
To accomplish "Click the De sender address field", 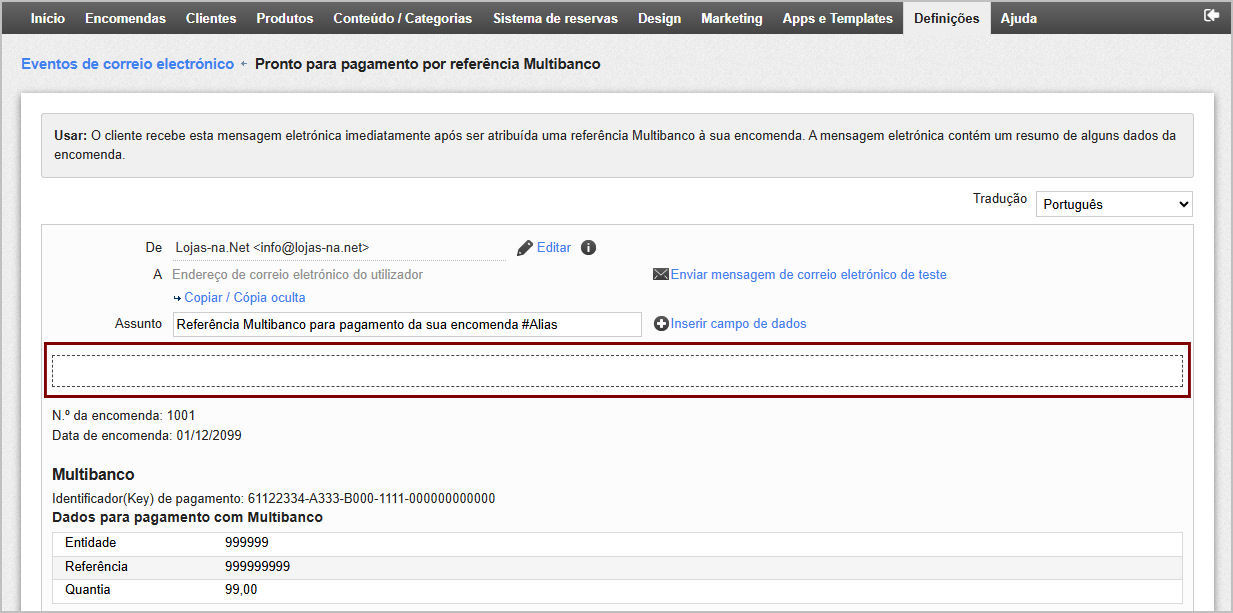I will pyautogui.click(x=339, y=248).
